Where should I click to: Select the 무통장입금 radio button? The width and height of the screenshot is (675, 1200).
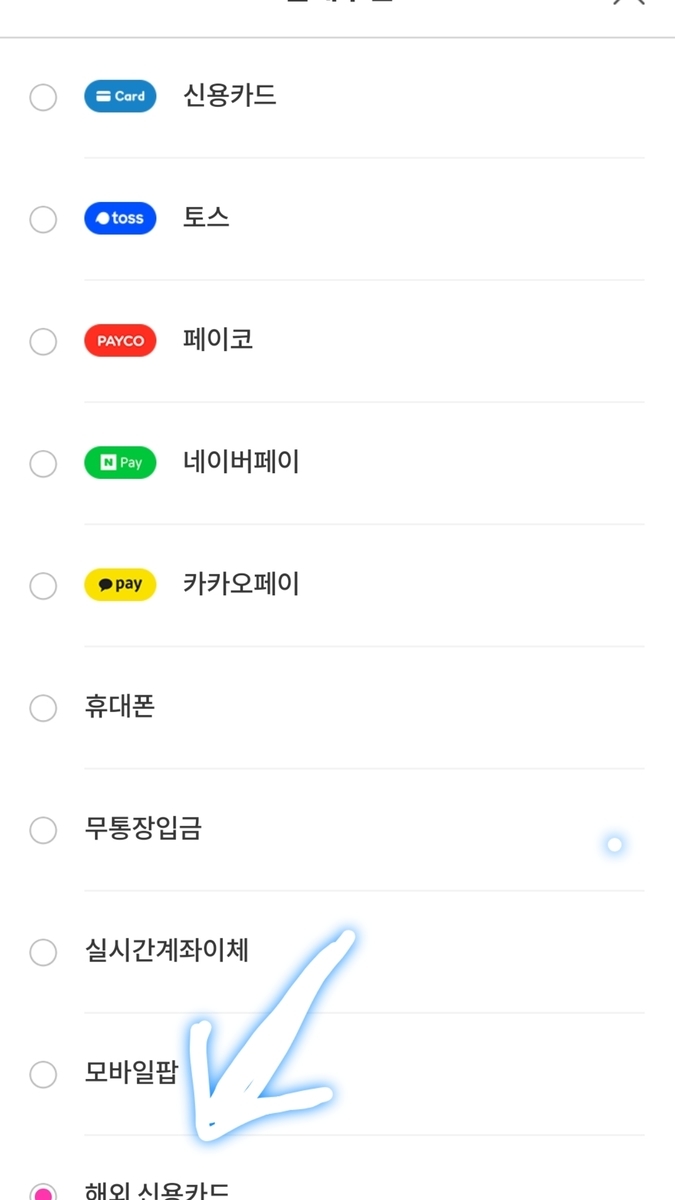tap(43, 830)
